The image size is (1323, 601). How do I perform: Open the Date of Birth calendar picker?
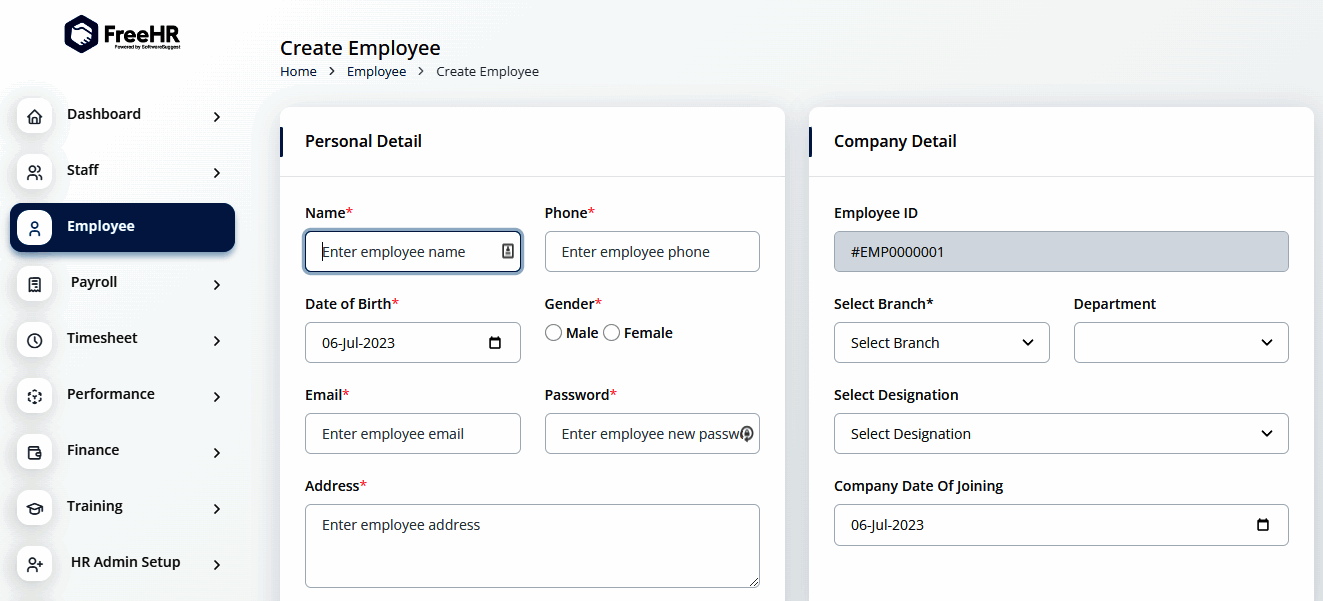495,343
